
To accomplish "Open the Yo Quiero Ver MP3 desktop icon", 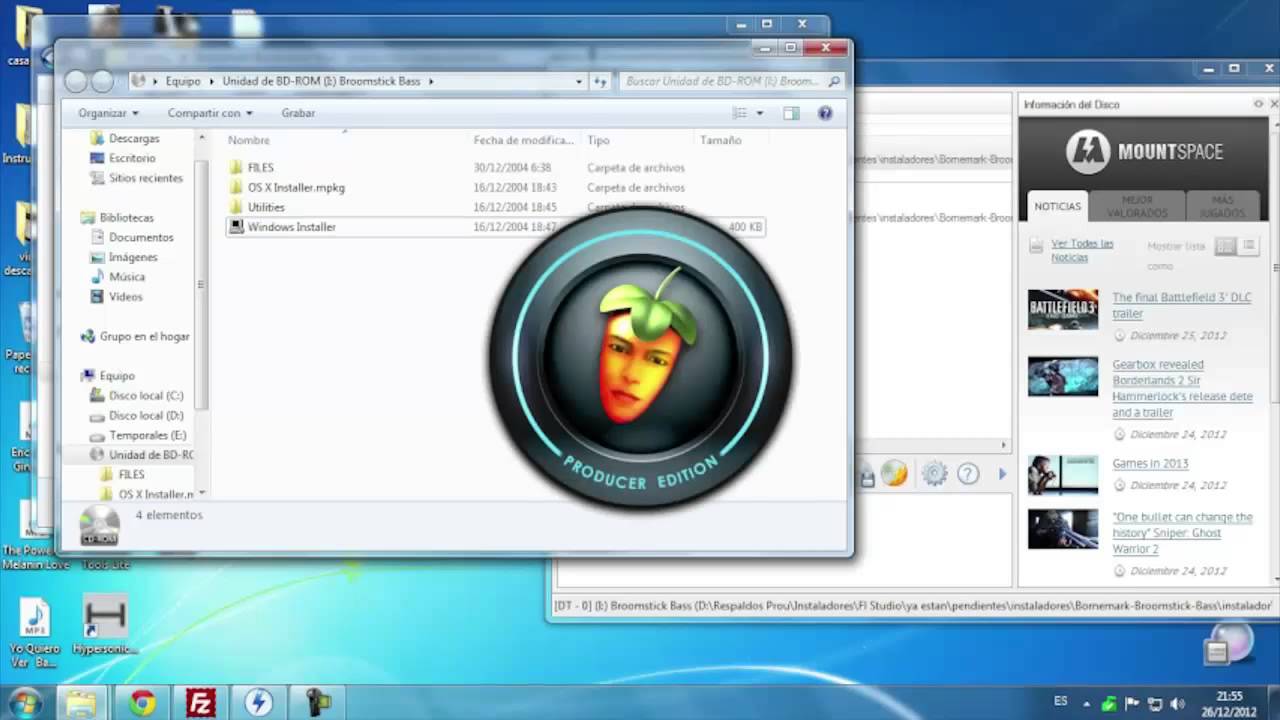I will [x=34, y=632].
